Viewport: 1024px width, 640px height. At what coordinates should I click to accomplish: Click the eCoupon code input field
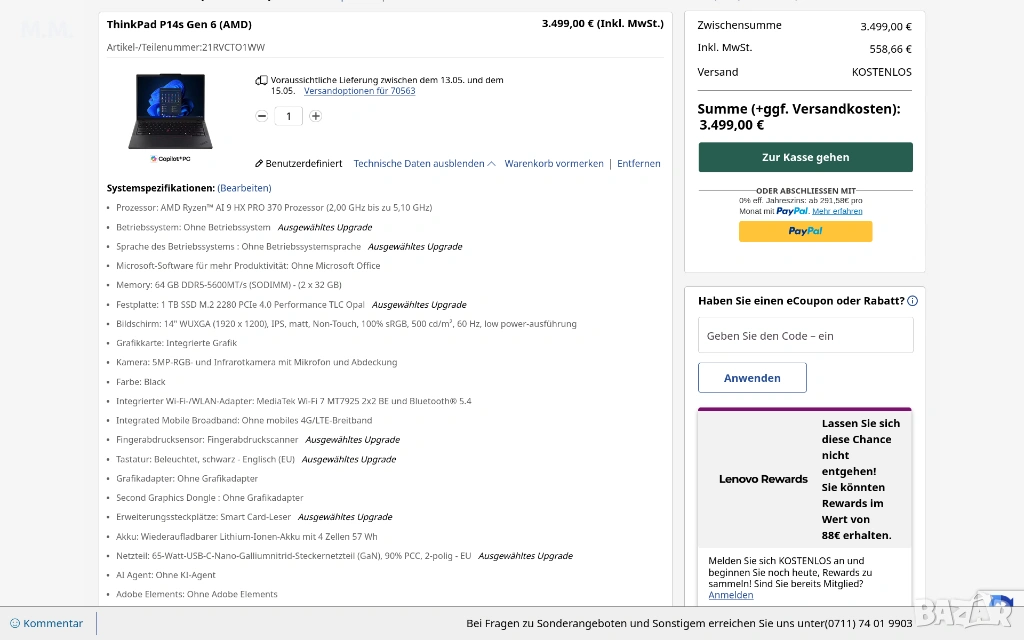805,336
